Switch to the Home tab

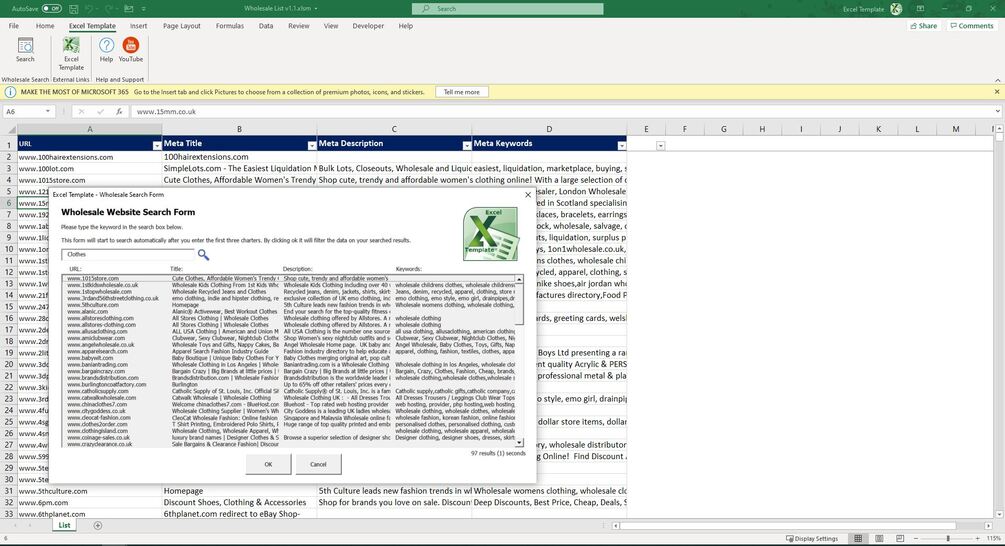(x=45, y=26)
